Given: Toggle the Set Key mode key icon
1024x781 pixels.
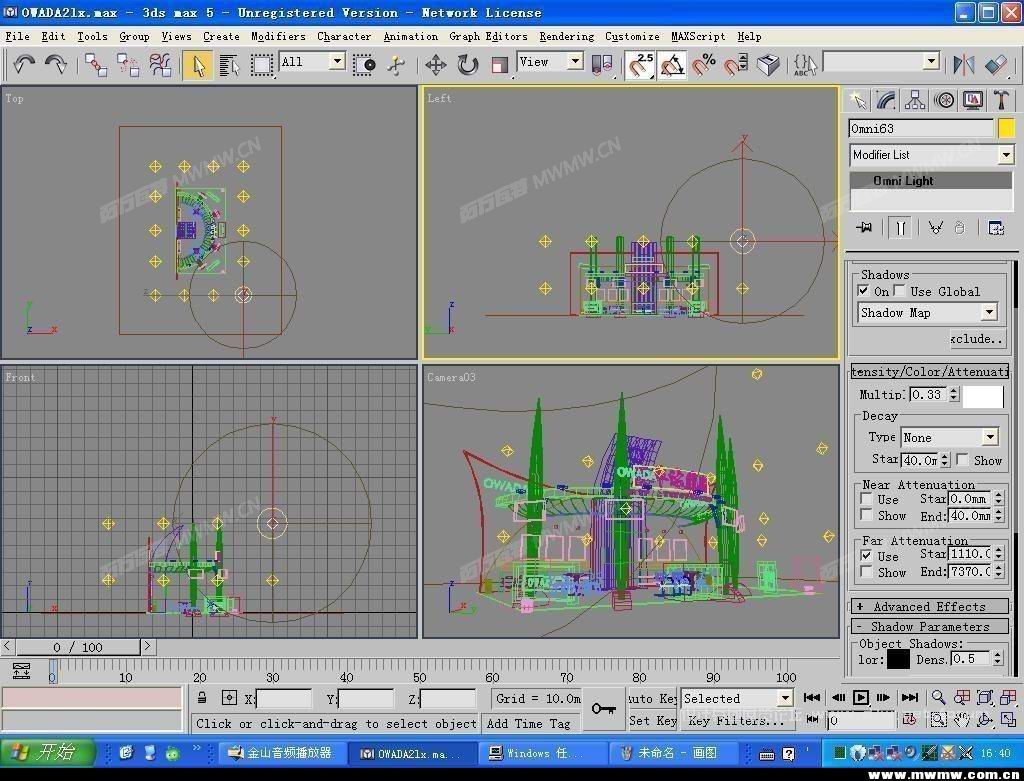Looking at the screenshot, I should coord(603,709).
